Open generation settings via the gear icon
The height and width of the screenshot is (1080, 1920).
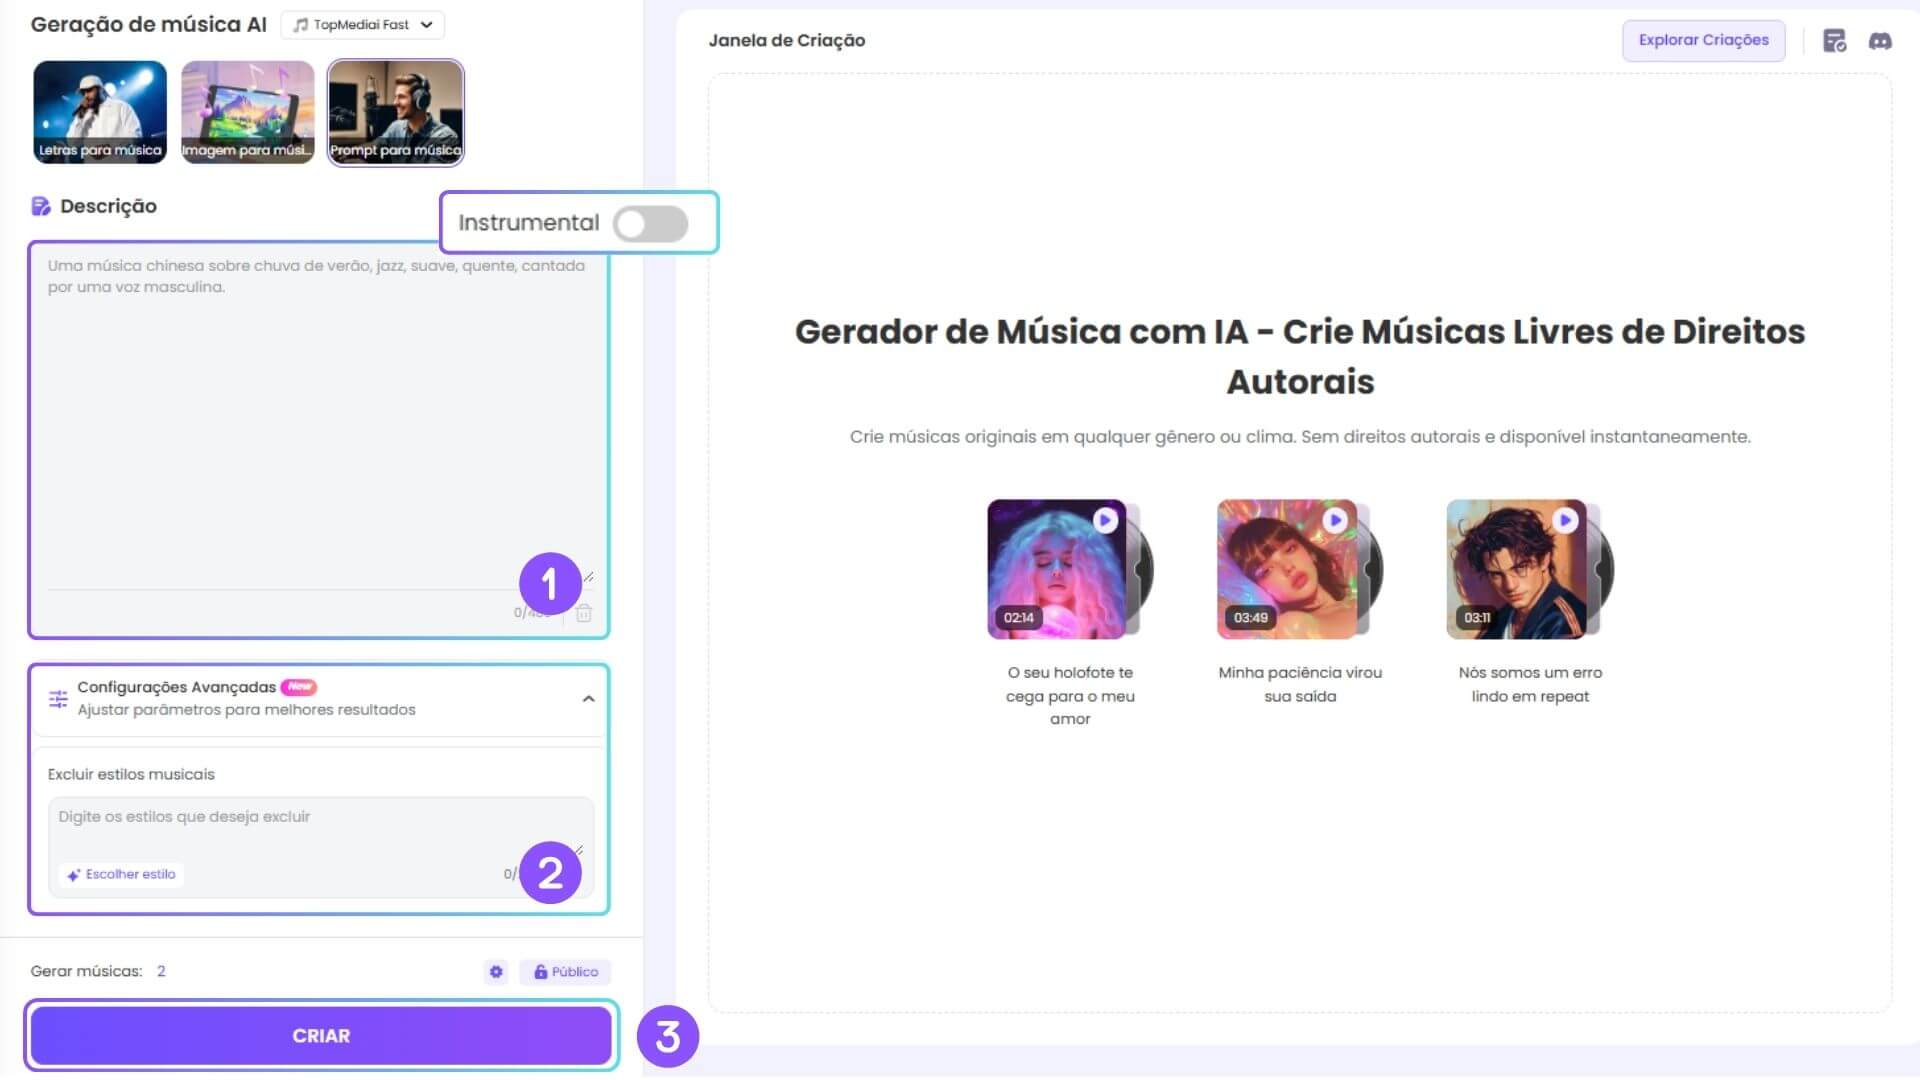pos(496,971)
